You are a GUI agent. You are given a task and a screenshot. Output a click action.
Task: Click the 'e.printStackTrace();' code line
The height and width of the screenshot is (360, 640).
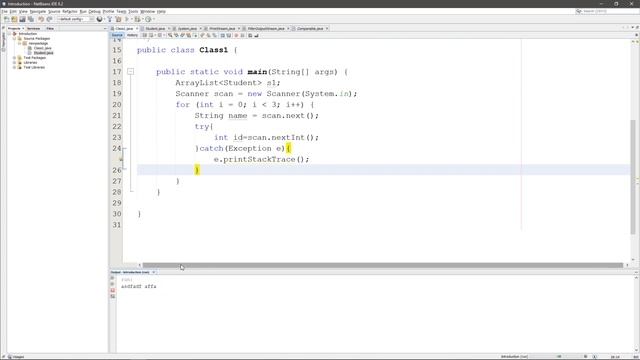261,159
